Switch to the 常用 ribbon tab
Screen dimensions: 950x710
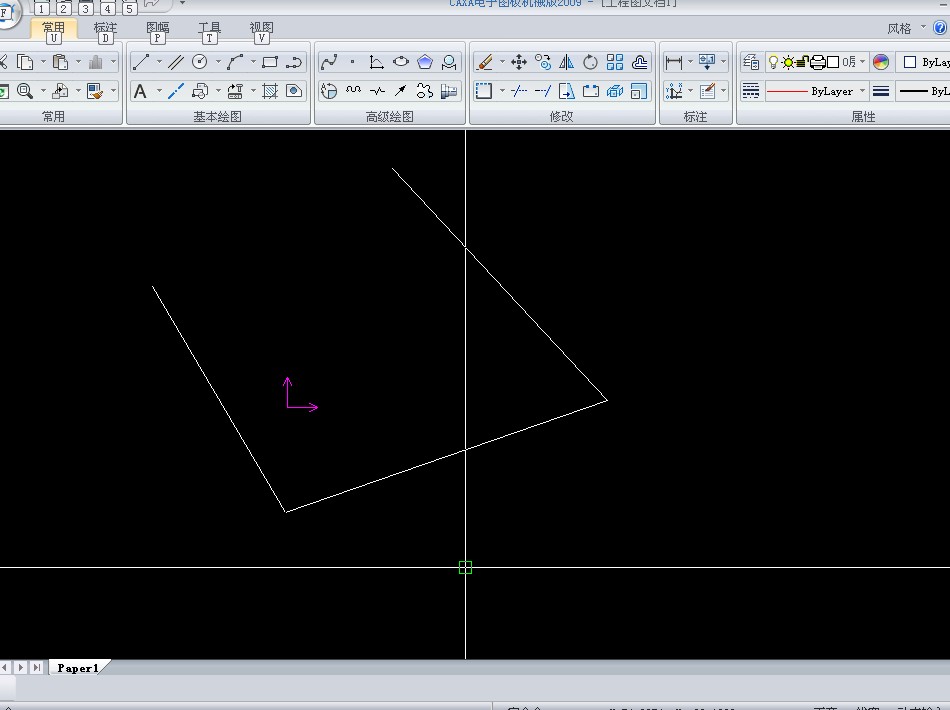(x=53, y=28)
